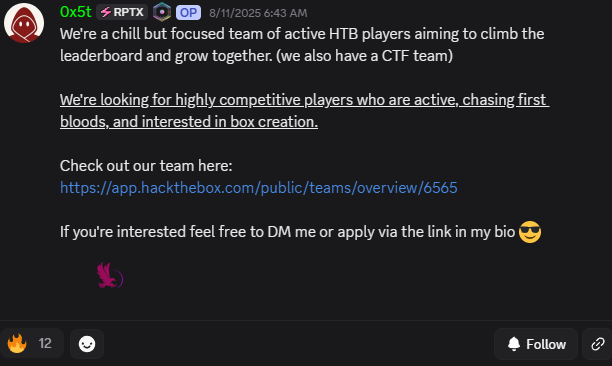Image resolution: width=612 pixels, height=366 pixels.
Task: Open the add reaction smiley picker
Action: point(87,344)
